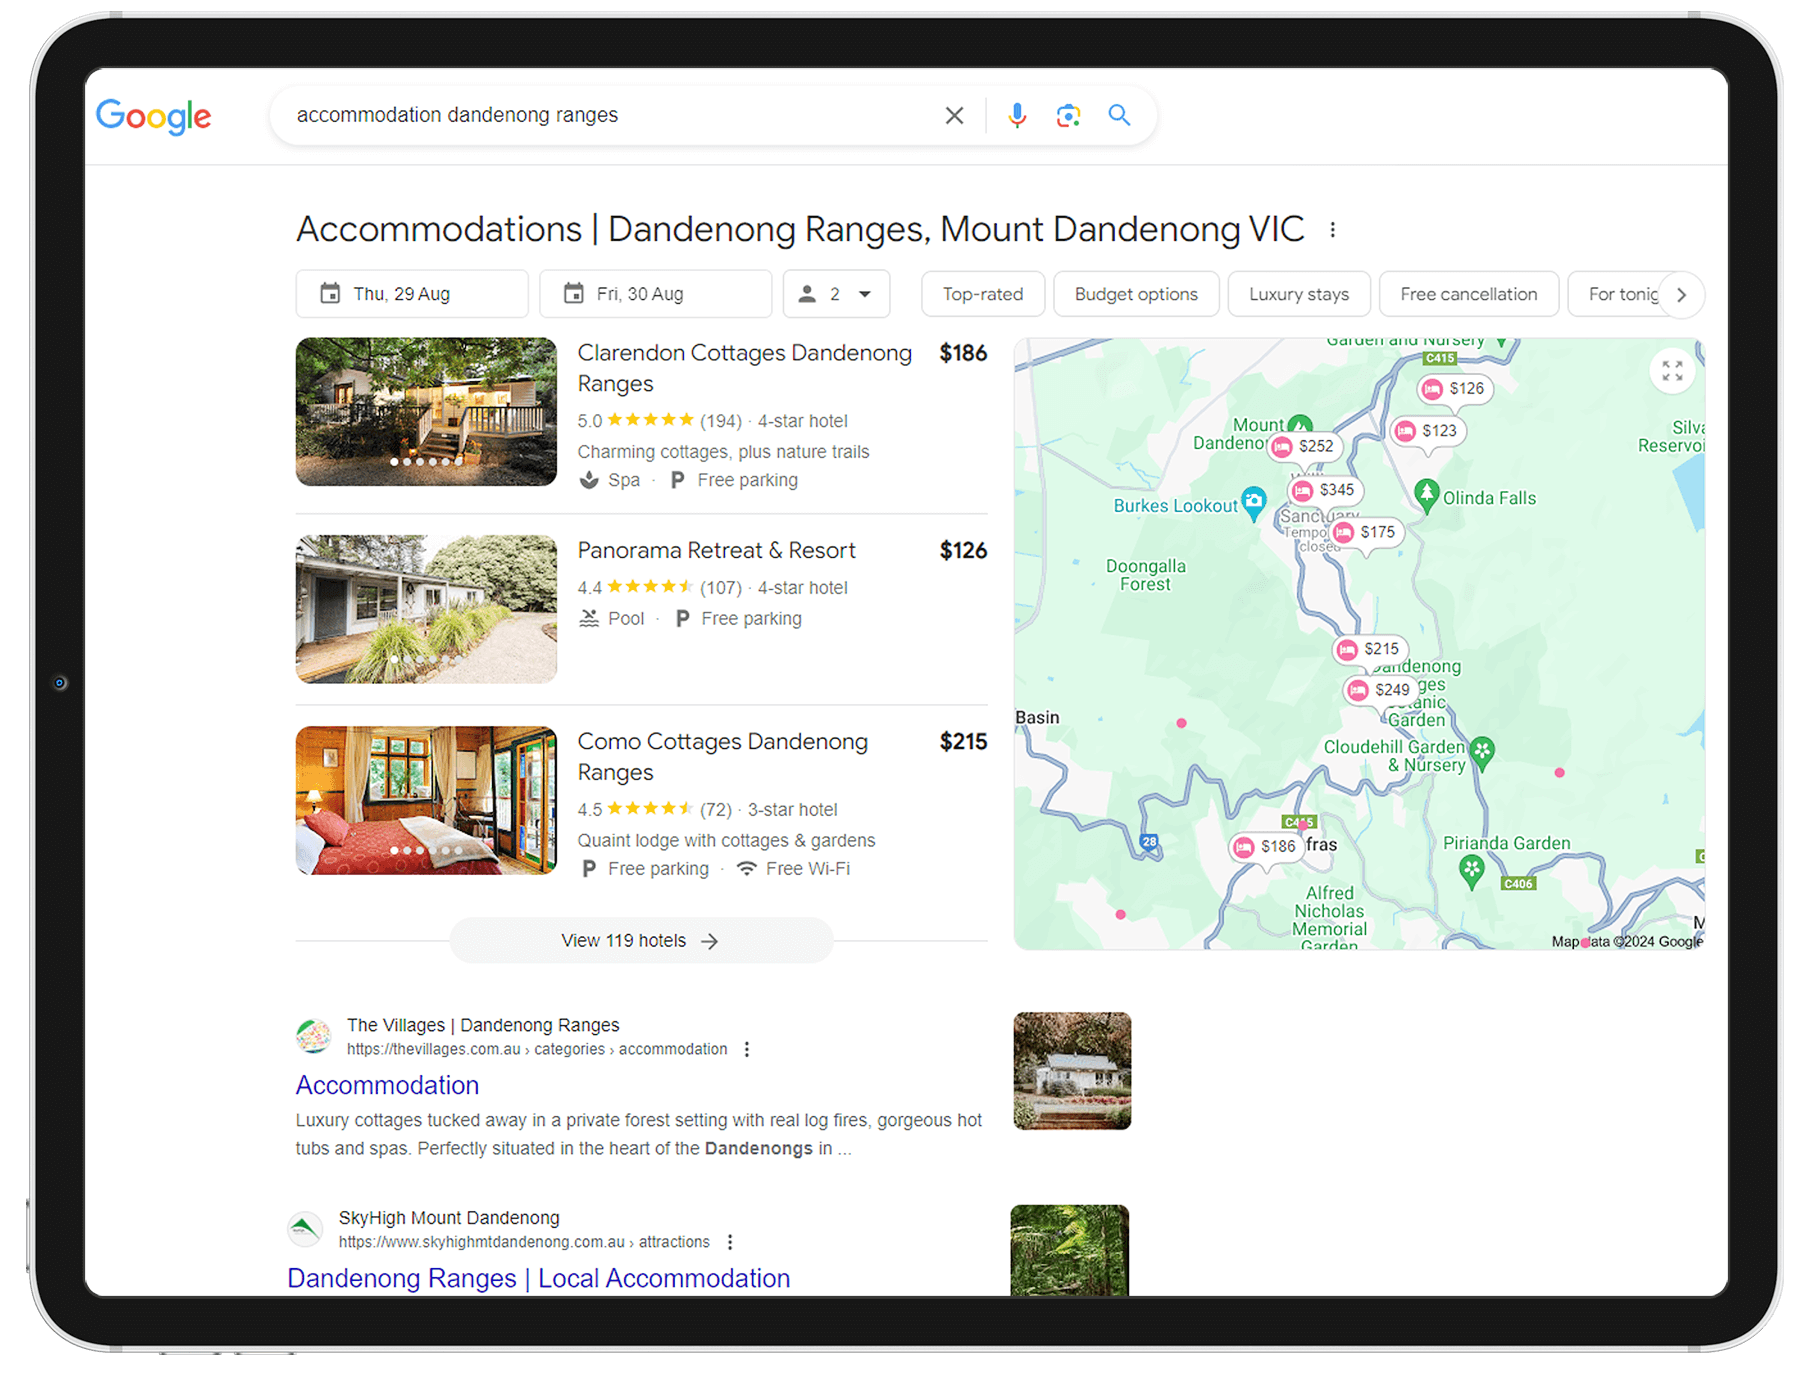This screenshot has height=1377, width=1800.
Task: Click View 119 hotels button
Action: point(640,941)
